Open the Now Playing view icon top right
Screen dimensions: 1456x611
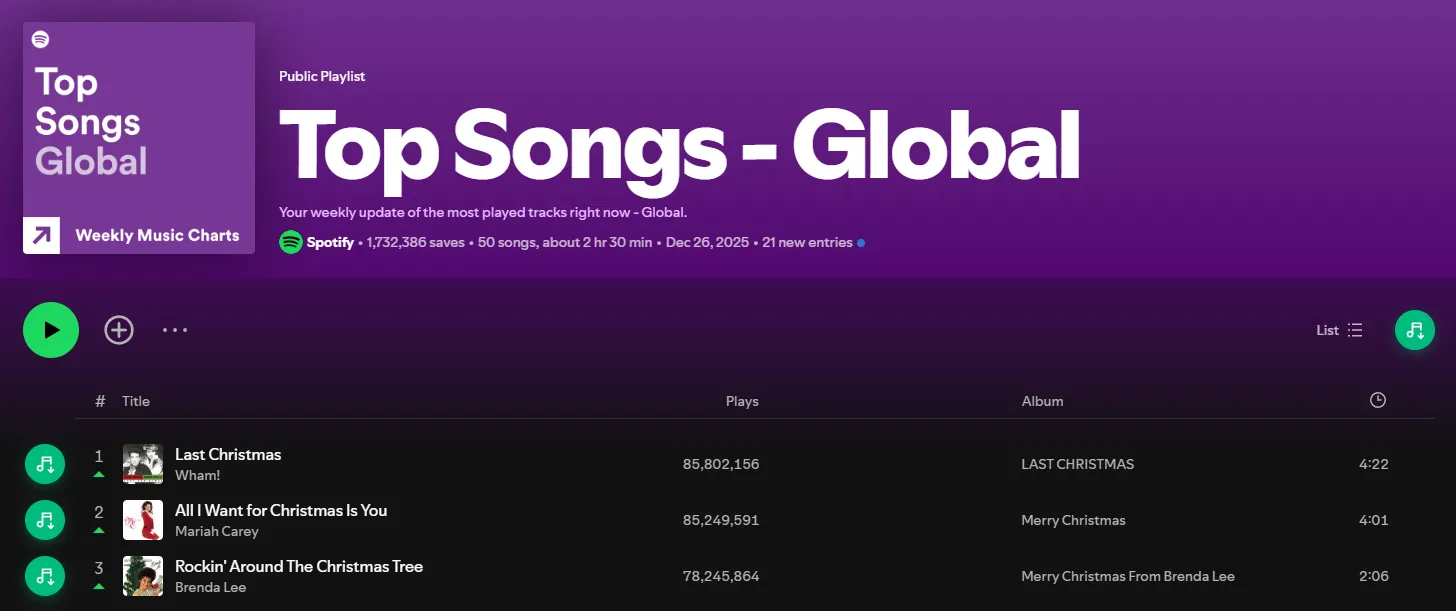tap(1414, 329)
